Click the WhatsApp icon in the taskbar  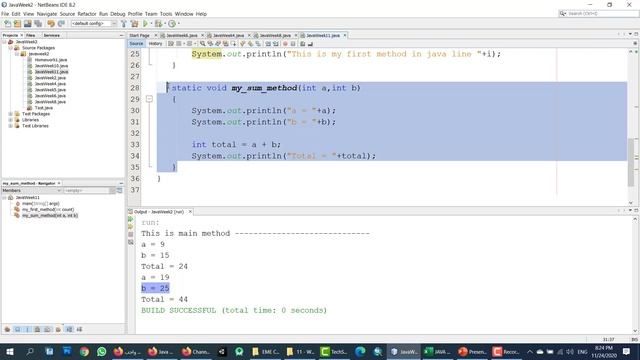click(x=102, y=351)
